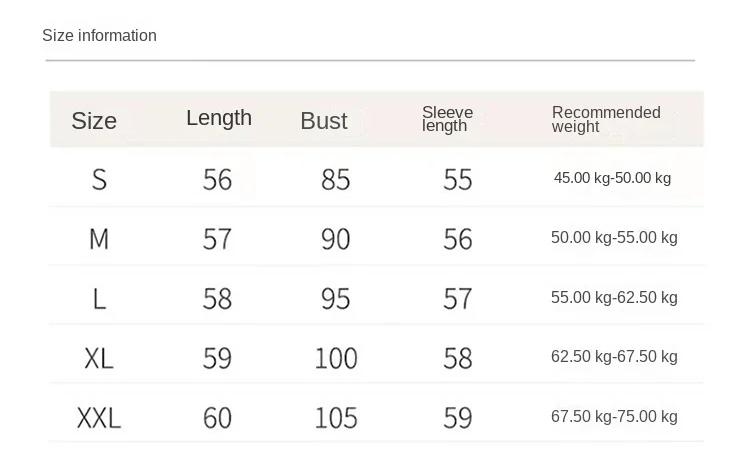Select the 62.50 kg-67.50 kg weight cell
Image resolution: width=750 pixels, height=456 pixels.
tap(614, 357)
